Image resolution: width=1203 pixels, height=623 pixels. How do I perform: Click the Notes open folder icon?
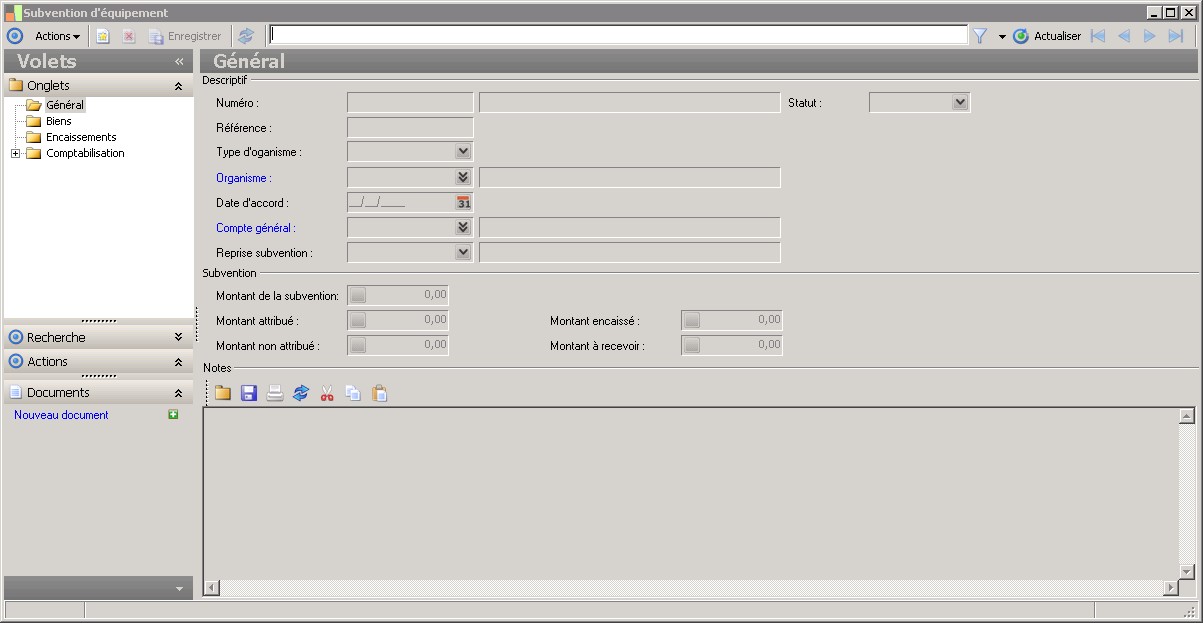(223, 394)
